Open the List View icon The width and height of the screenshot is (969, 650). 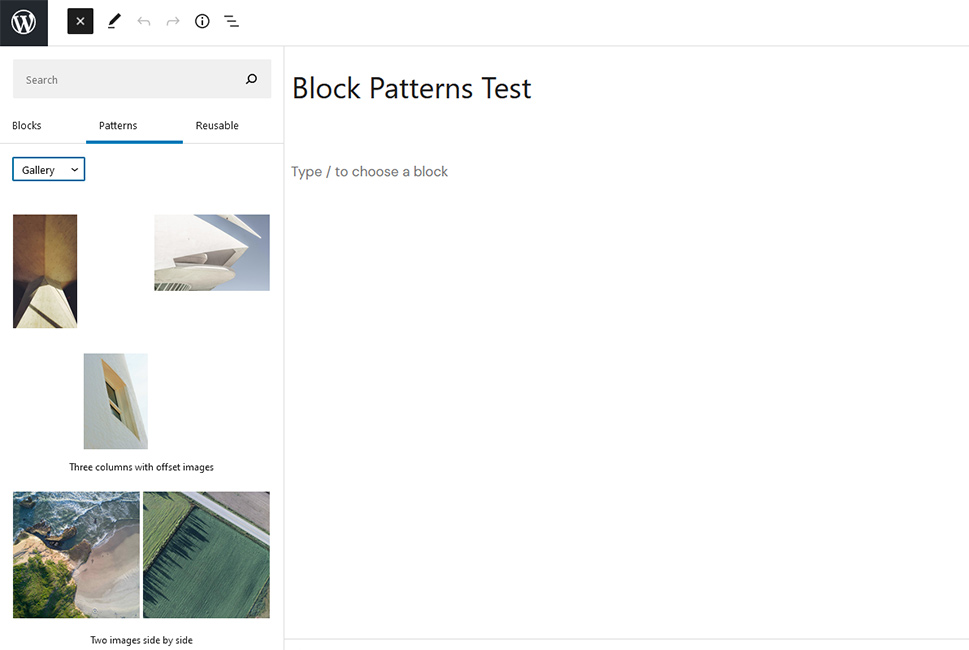(x=232, y=22)
